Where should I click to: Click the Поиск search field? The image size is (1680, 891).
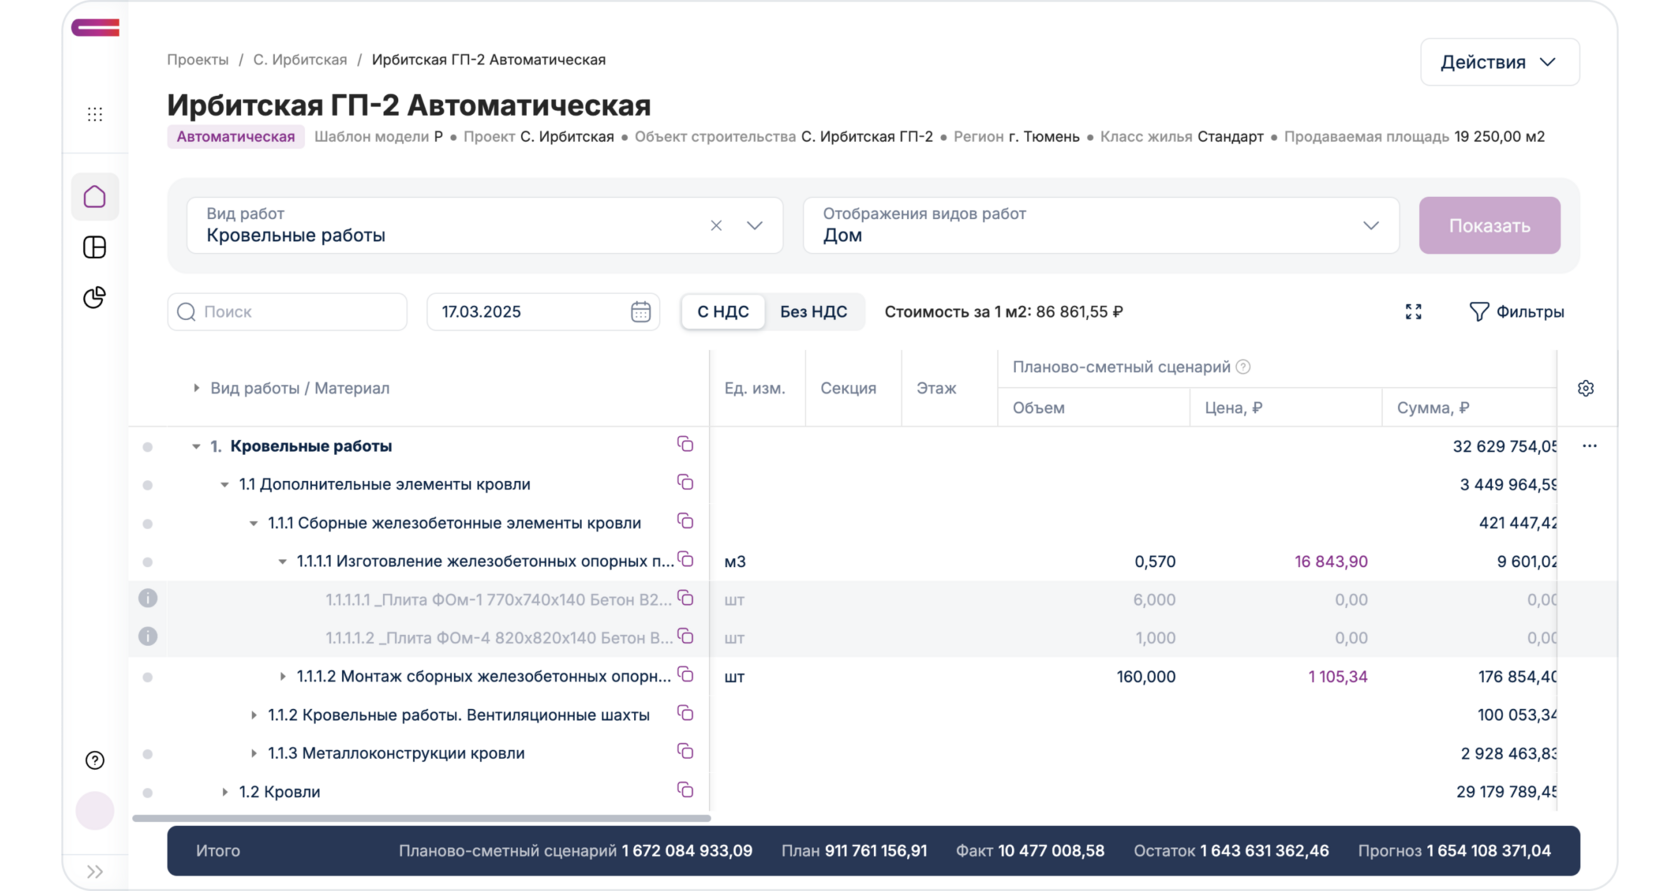click(x=287, y=312)
